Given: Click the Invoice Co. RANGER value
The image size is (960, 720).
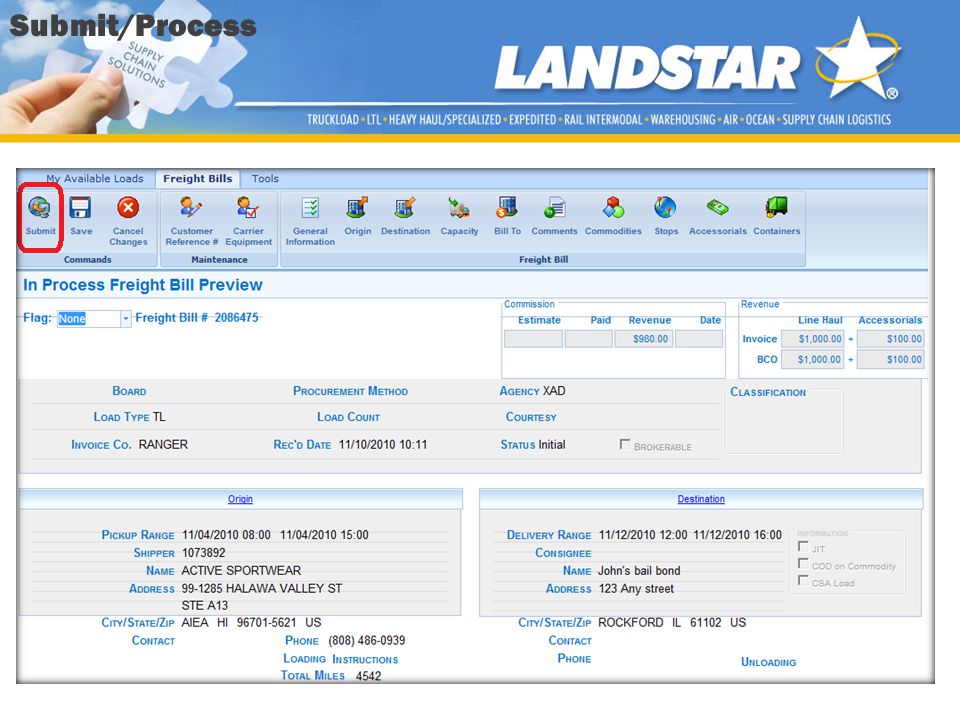Looking at the screenshot, I should coord(163,444).
